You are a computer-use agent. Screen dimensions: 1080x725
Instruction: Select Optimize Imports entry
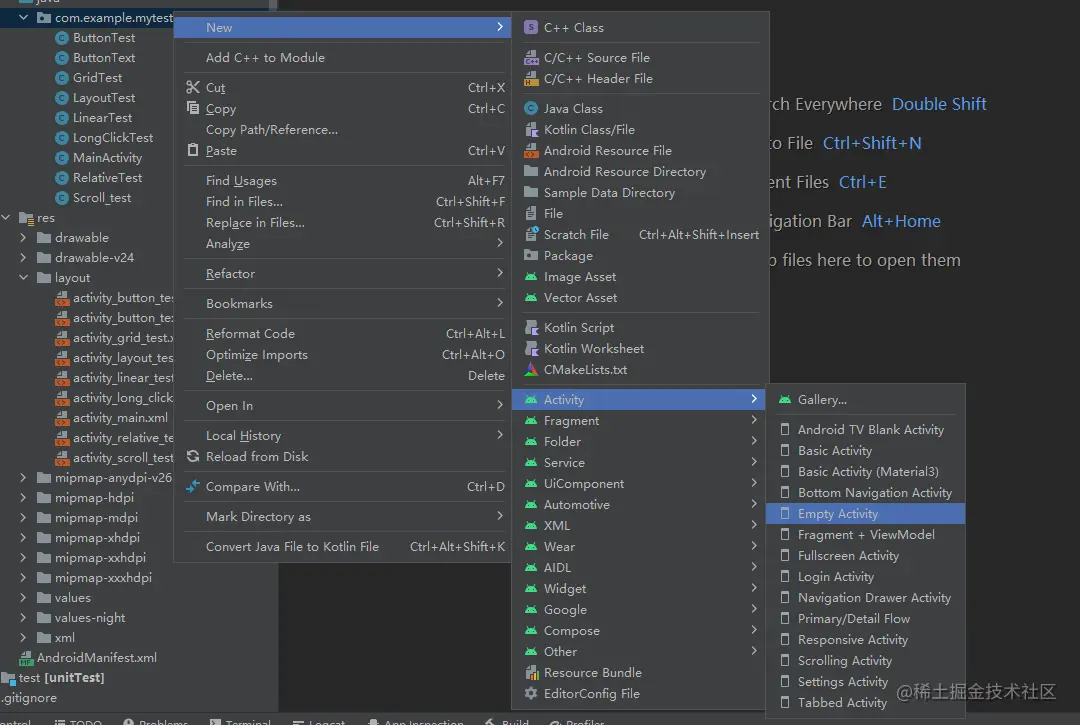(x=342, y=355)
